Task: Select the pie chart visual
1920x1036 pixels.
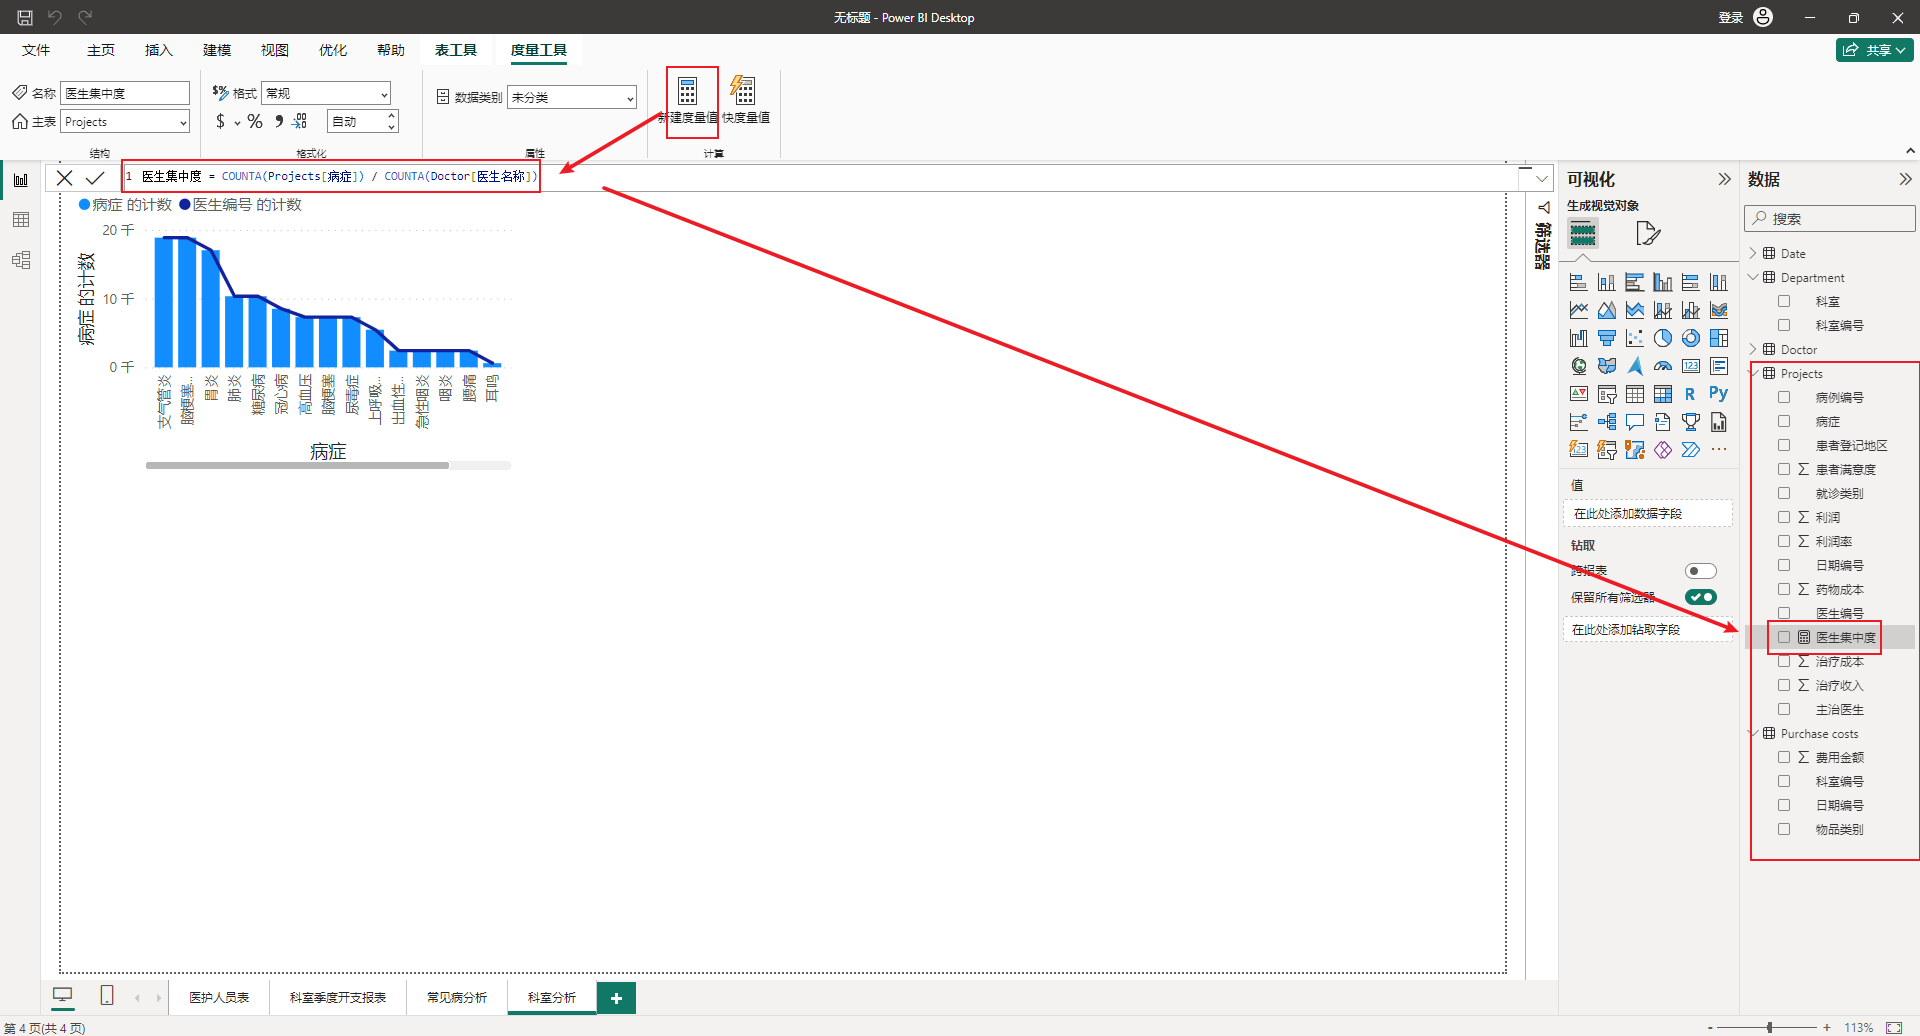Action: 1663,338
